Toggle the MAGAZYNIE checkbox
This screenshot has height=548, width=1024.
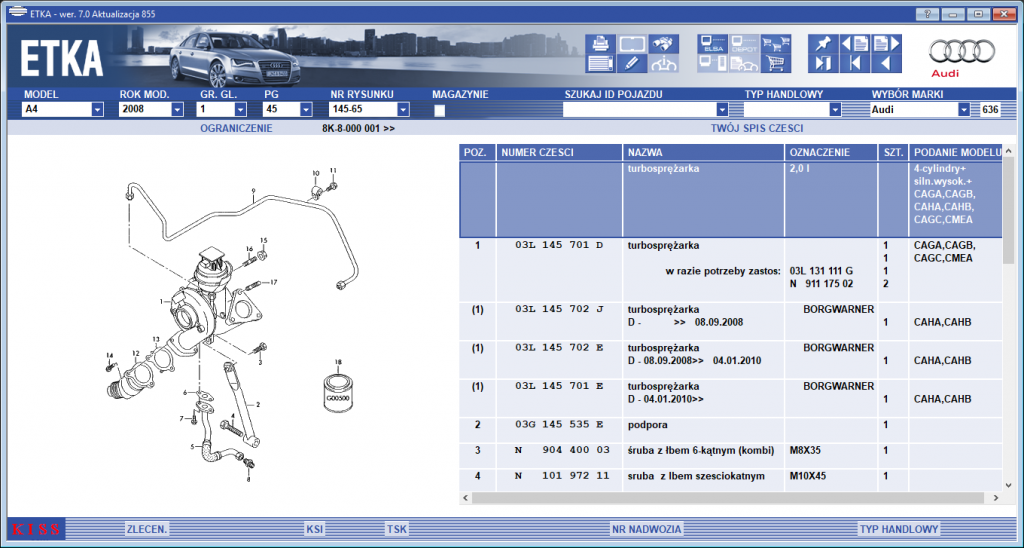click(440, 110)
